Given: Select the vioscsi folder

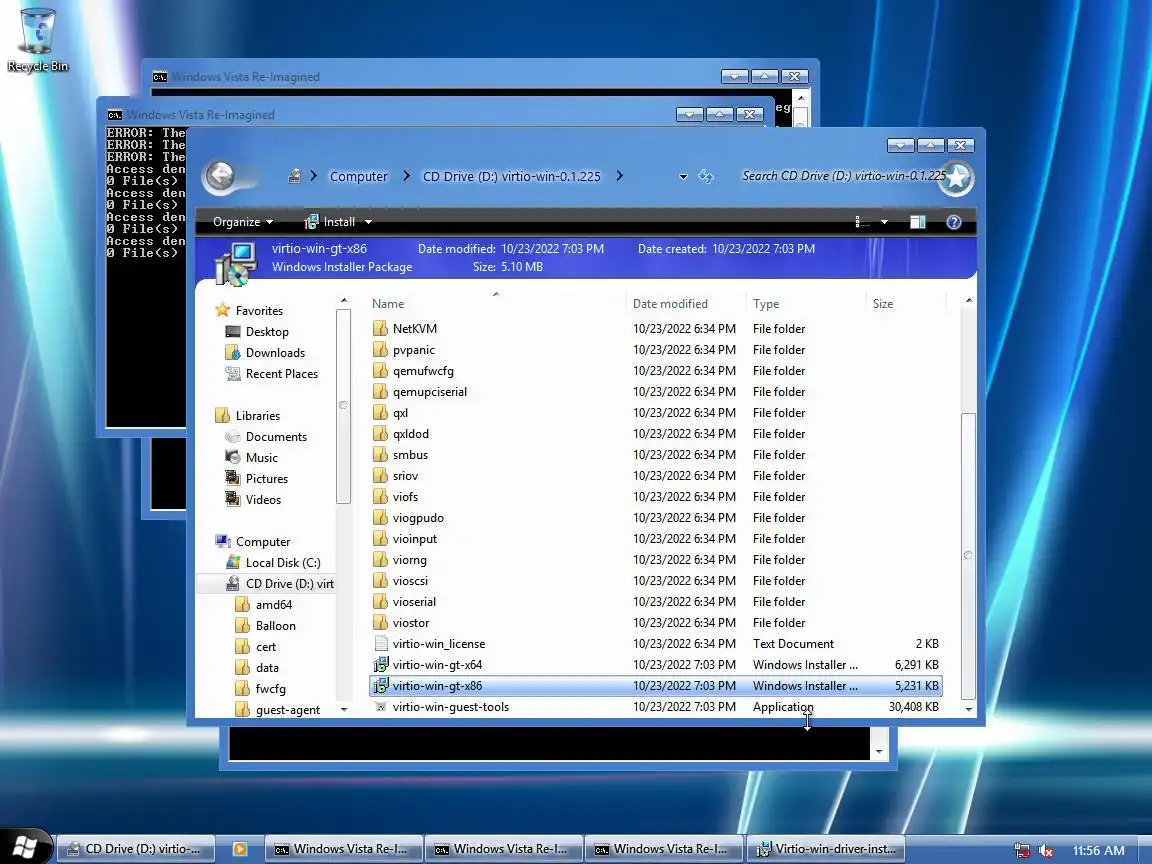Looking at the screenshot, I should click(x=655, y=580).
